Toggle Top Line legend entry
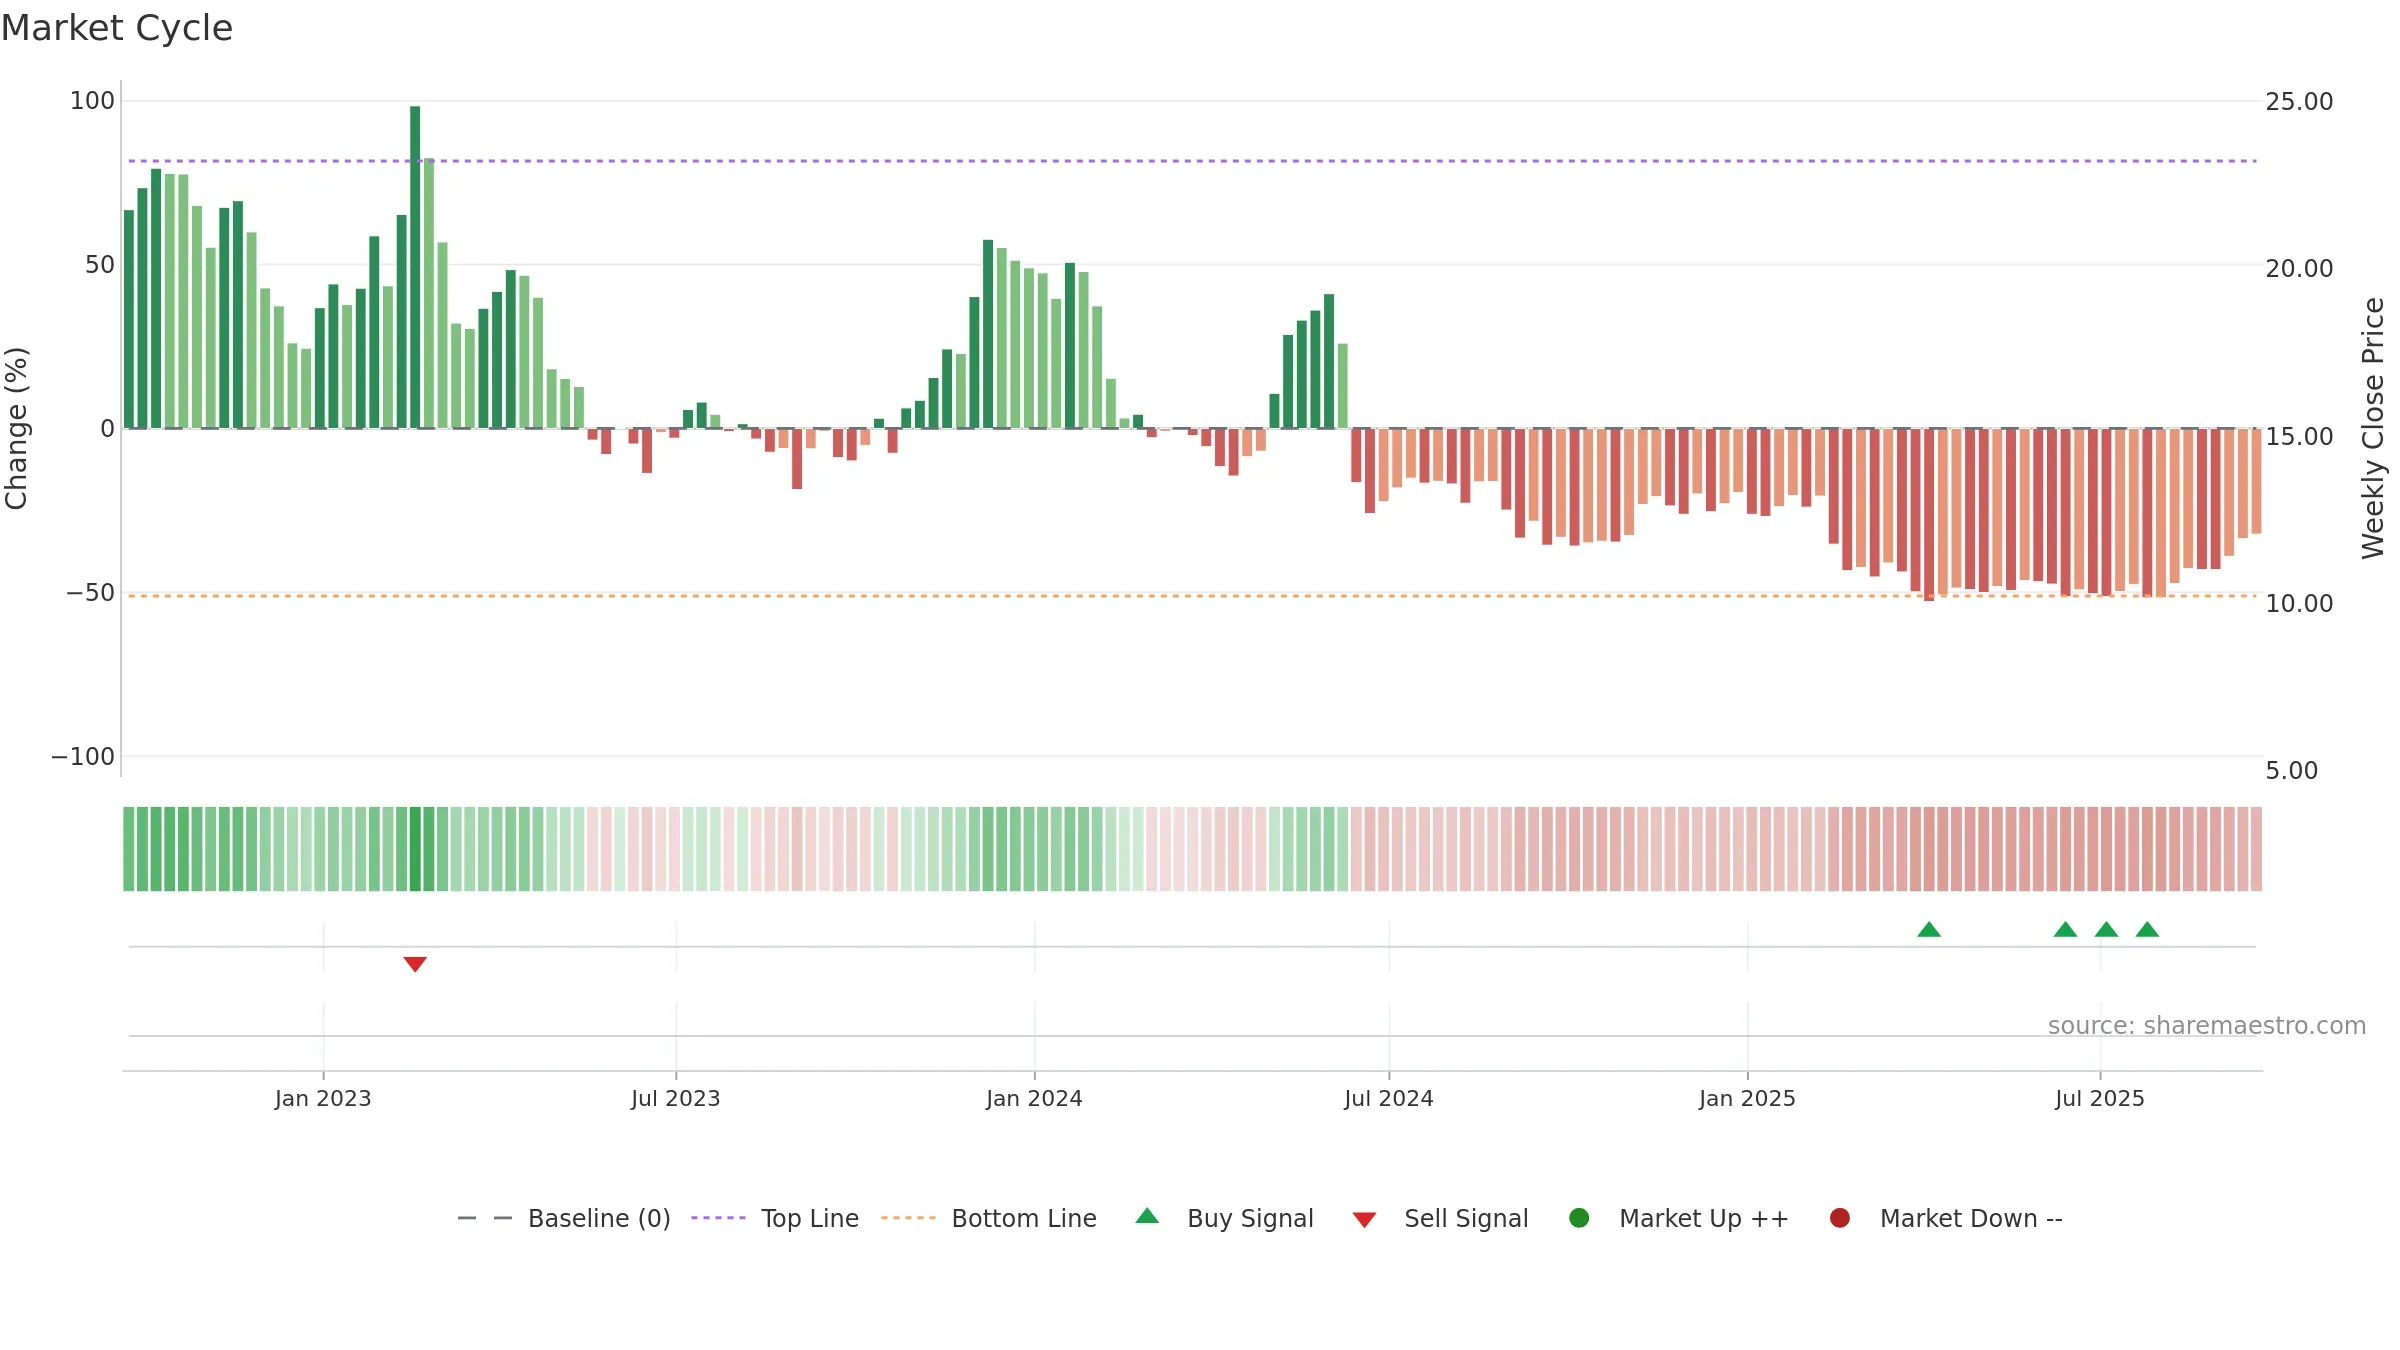2400x1350 pixels. (775, 1218)
